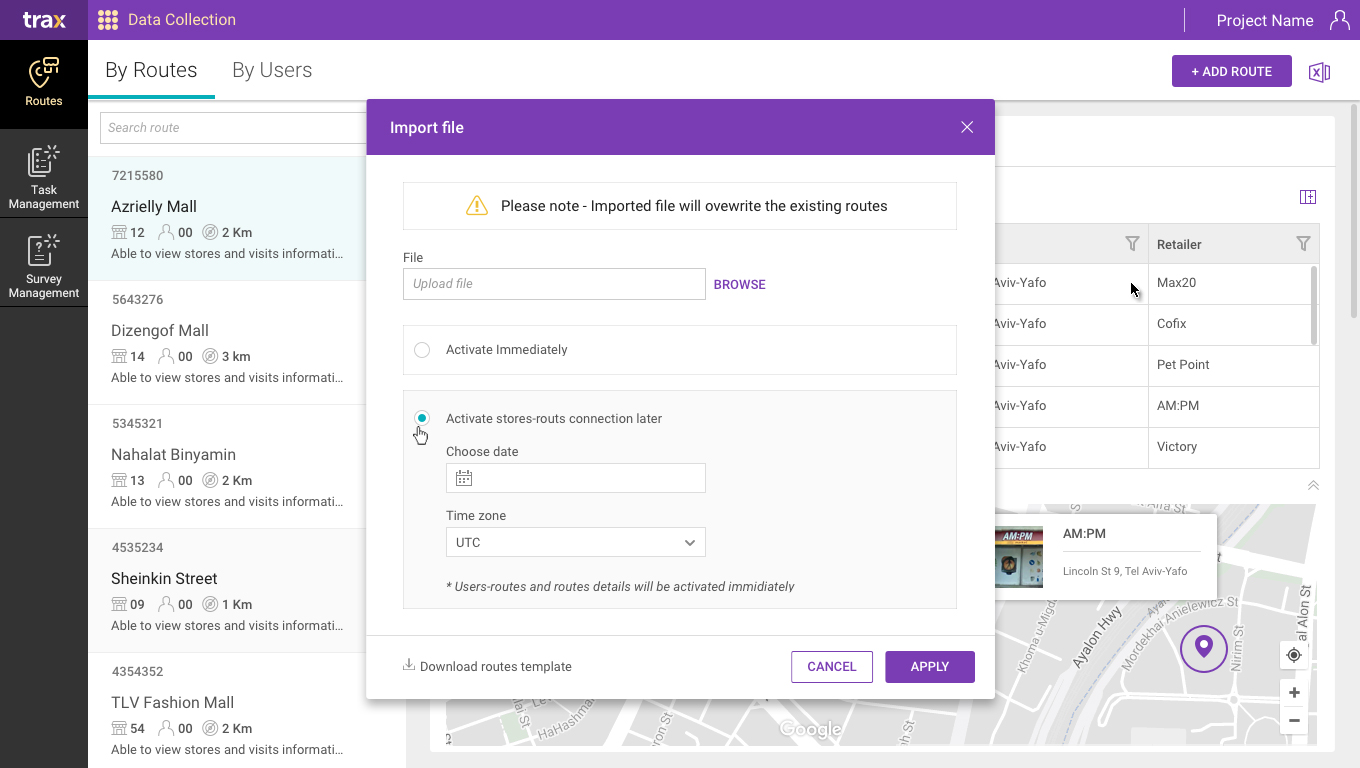Collapse the table with double chevron

[1313, 485]
